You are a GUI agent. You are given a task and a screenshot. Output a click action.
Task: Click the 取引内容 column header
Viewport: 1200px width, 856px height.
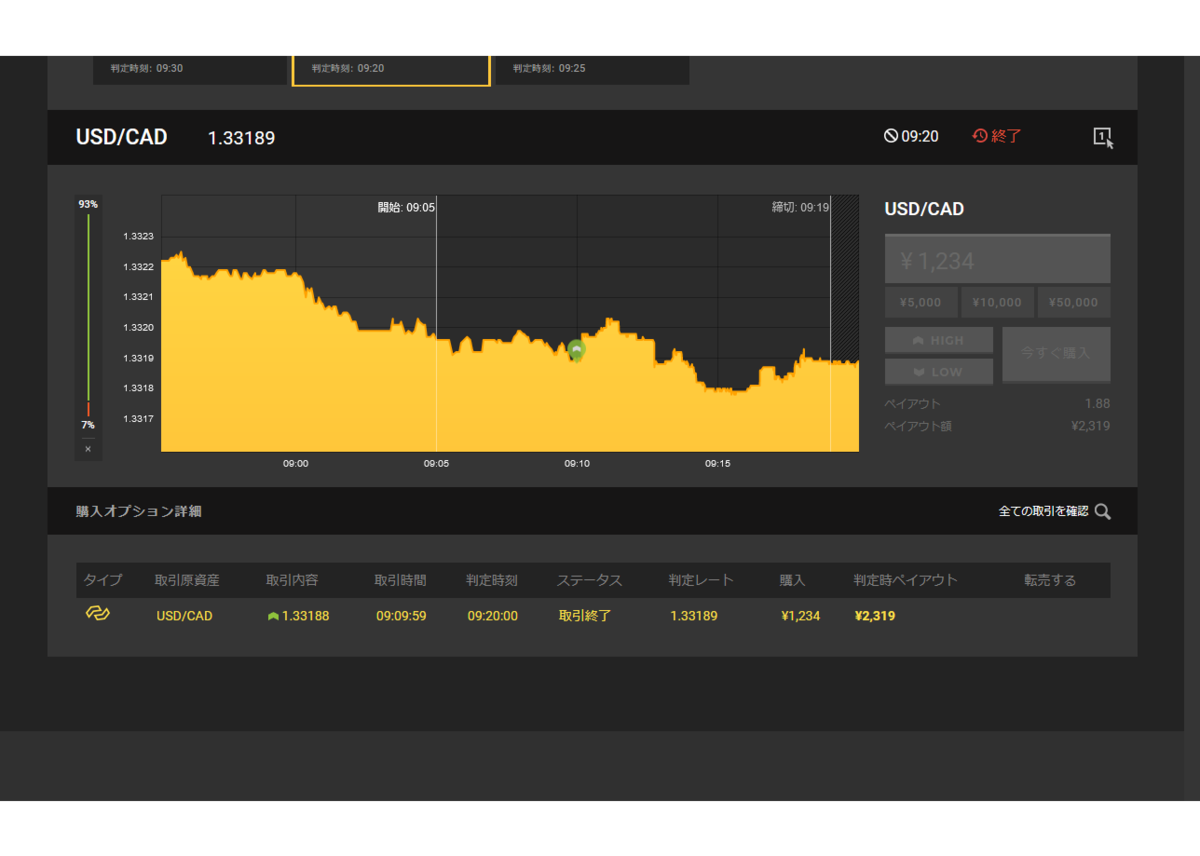pyautogui.click(x=292, y=580)
